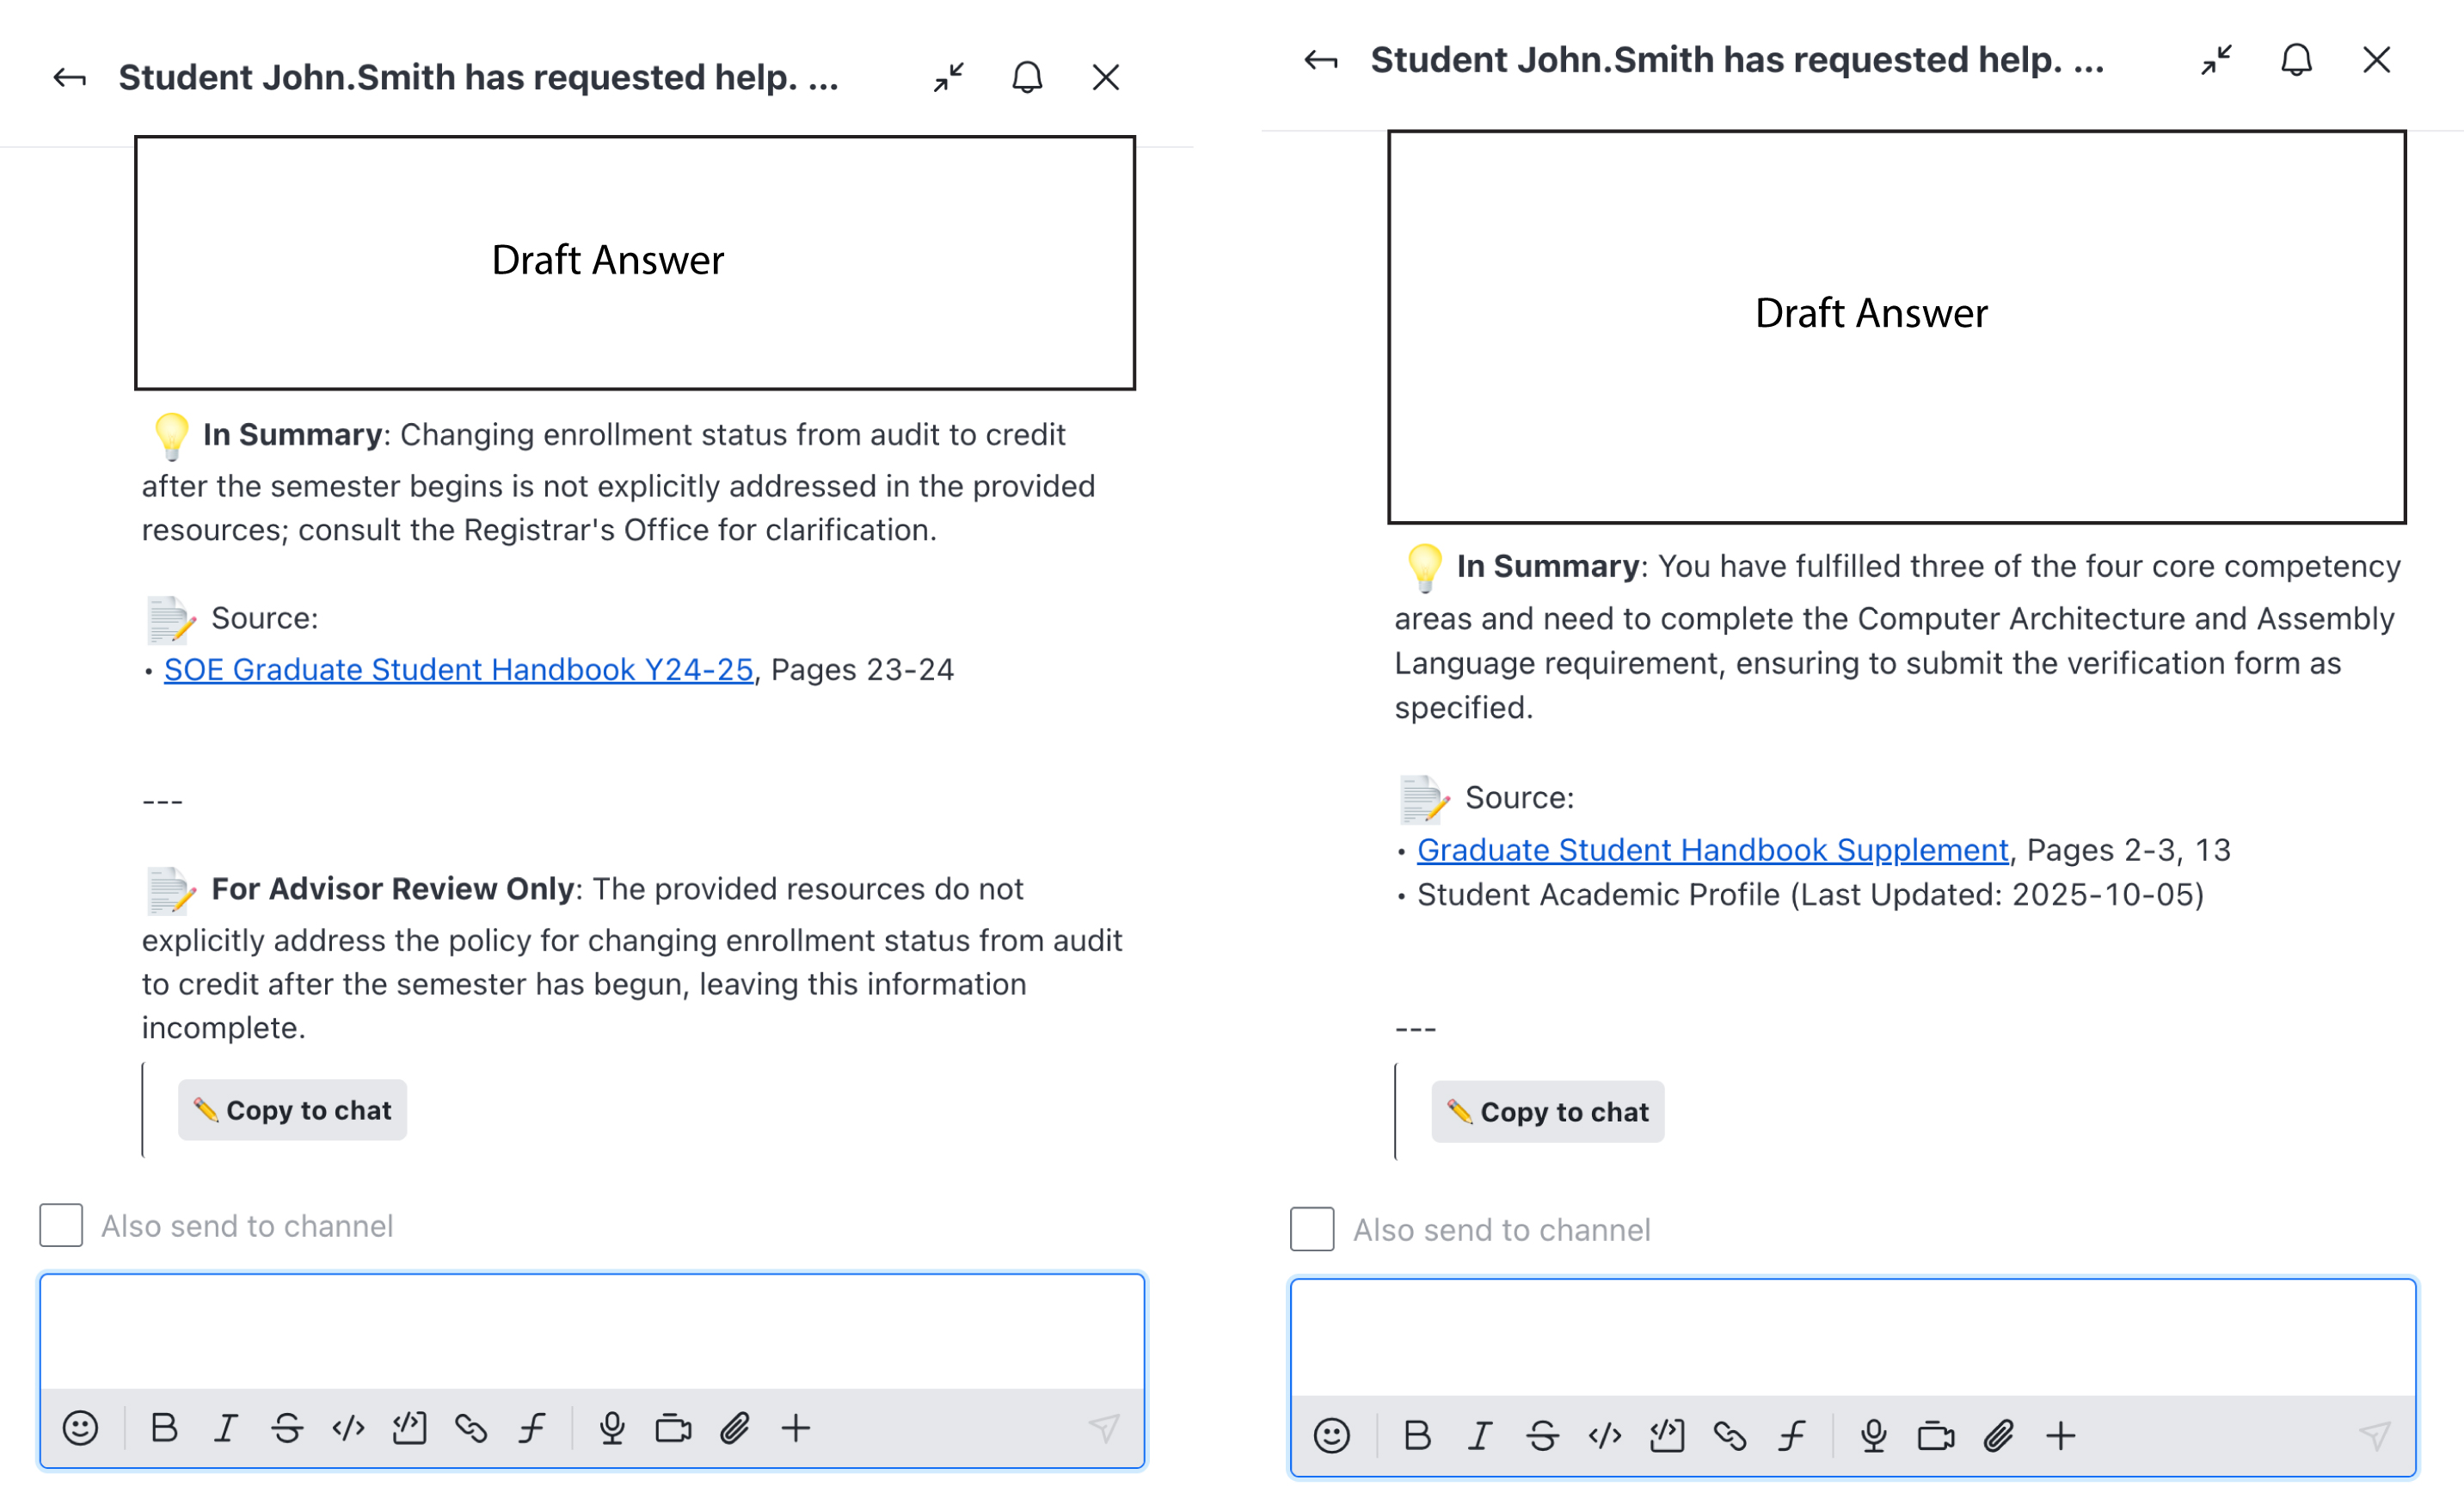Click bold icon in left message composer
Screen dimensions: 2464x1499
(164, 1428)
